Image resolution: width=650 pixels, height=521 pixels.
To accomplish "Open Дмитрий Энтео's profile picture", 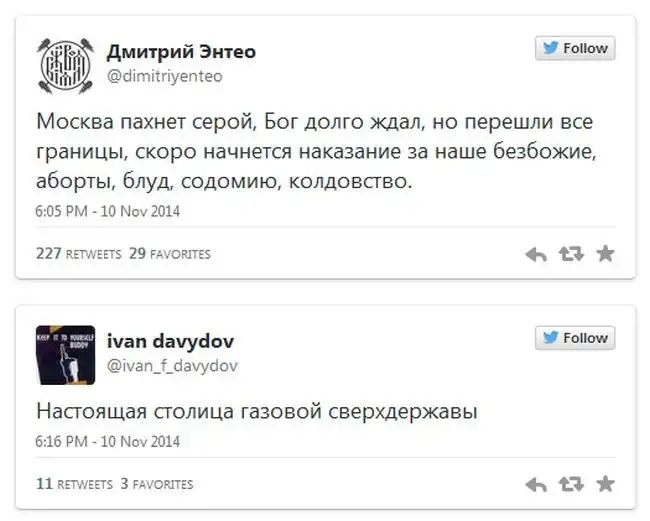I will coord(65,65).
